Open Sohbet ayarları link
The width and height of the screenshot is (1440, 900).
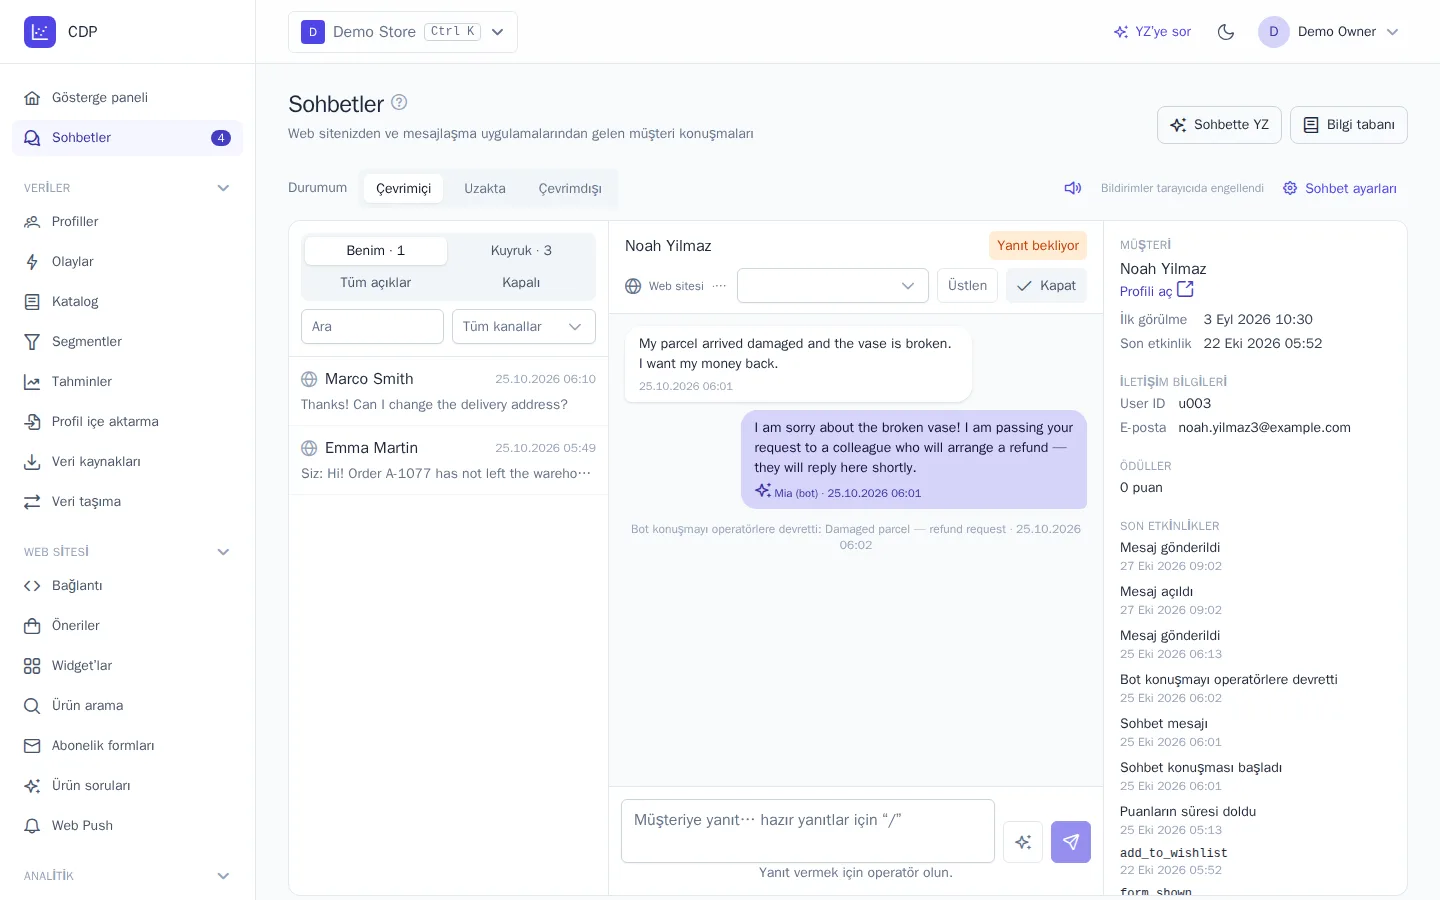[x=1340, y=188]
